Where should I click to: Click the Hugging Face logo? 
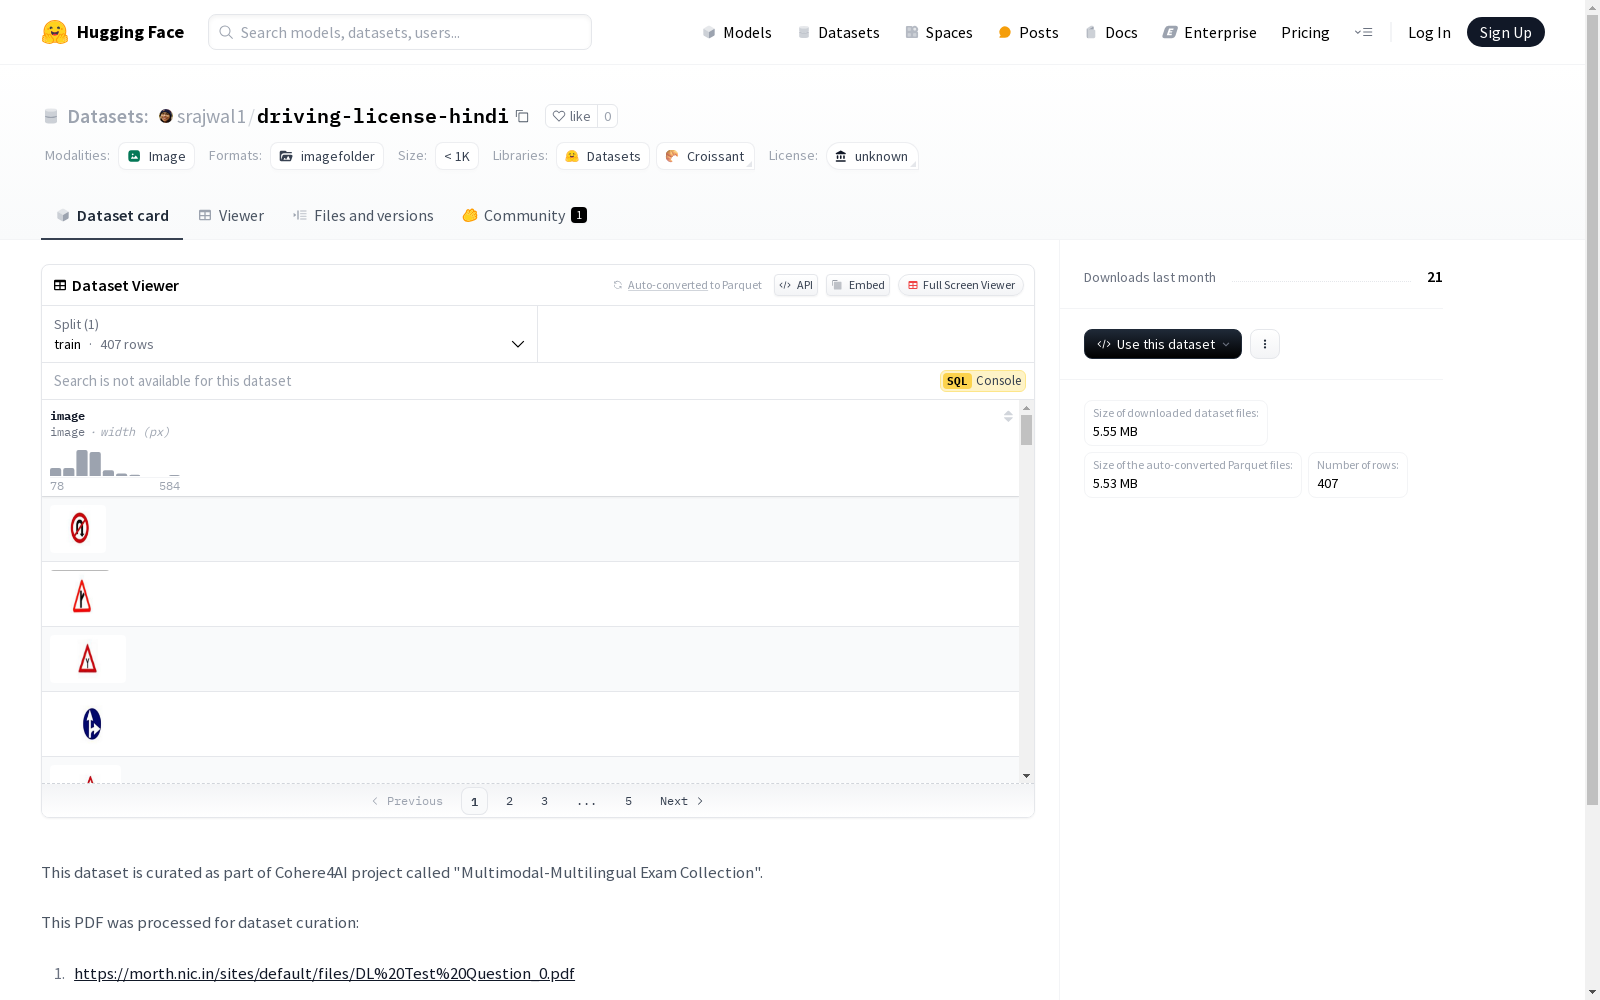coord(112,32)
